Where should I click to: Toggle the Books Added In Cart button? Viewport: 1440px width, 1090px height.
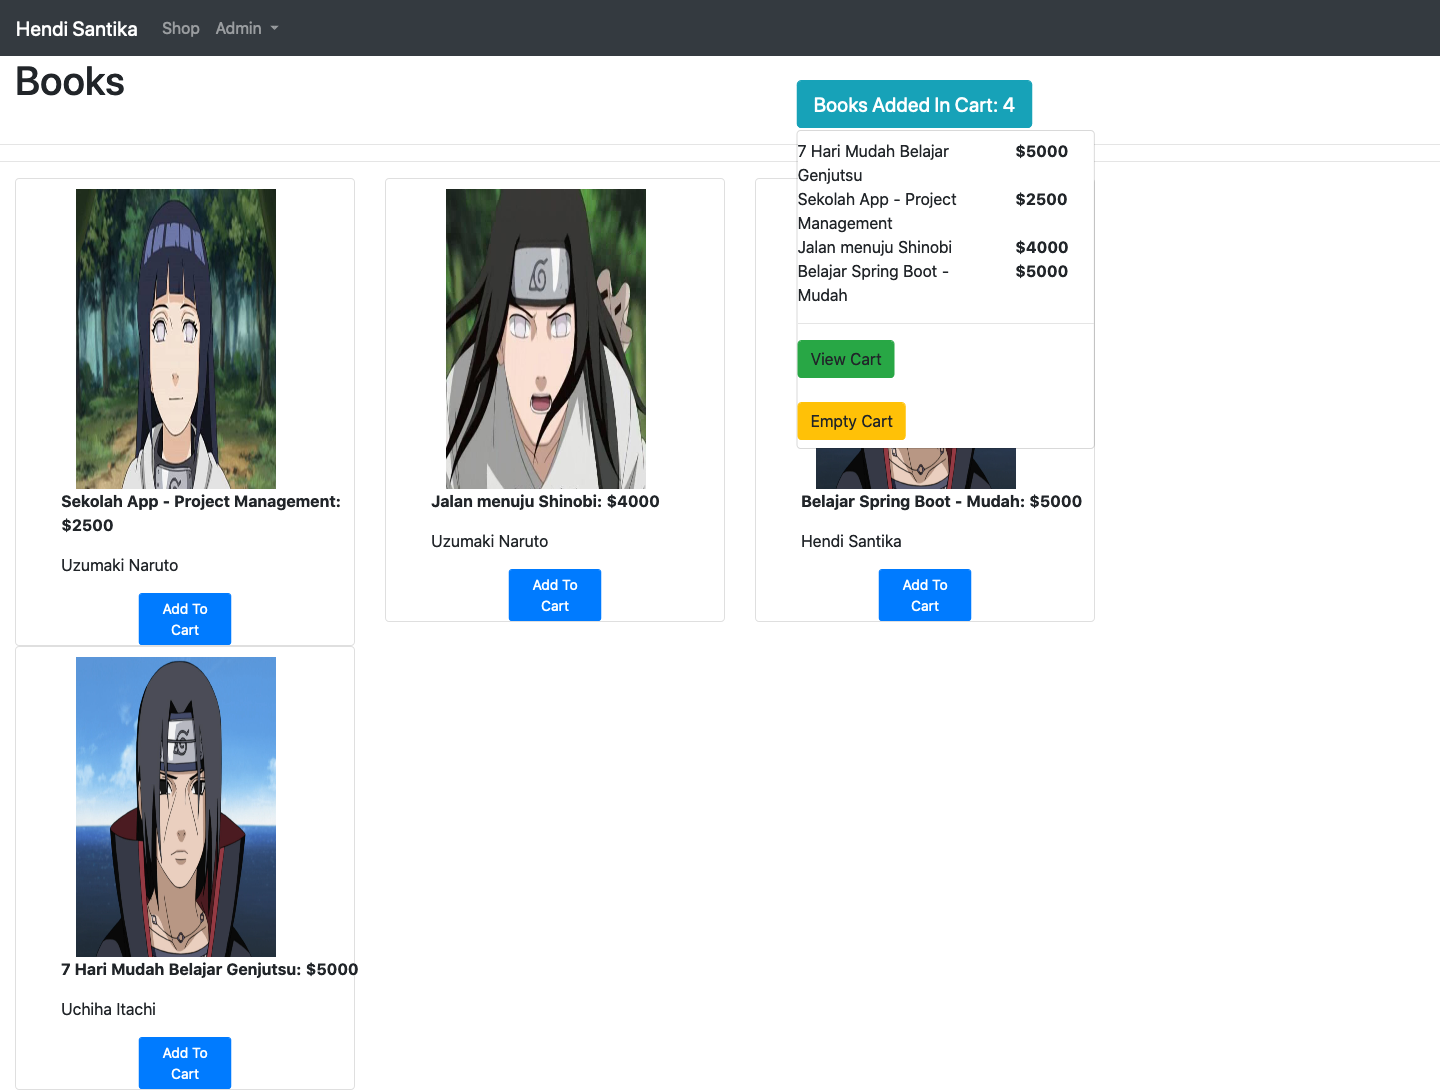(914, 104)
